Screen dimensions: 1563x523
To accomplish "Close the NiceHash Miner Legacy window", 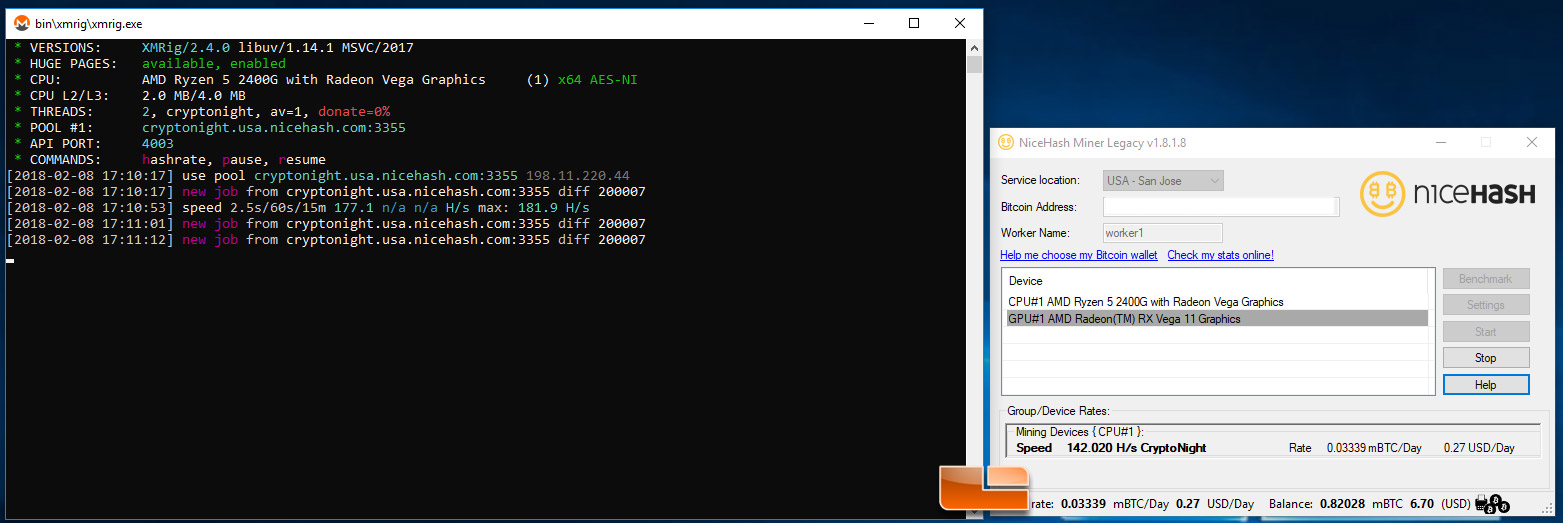I will point(1531,143).
